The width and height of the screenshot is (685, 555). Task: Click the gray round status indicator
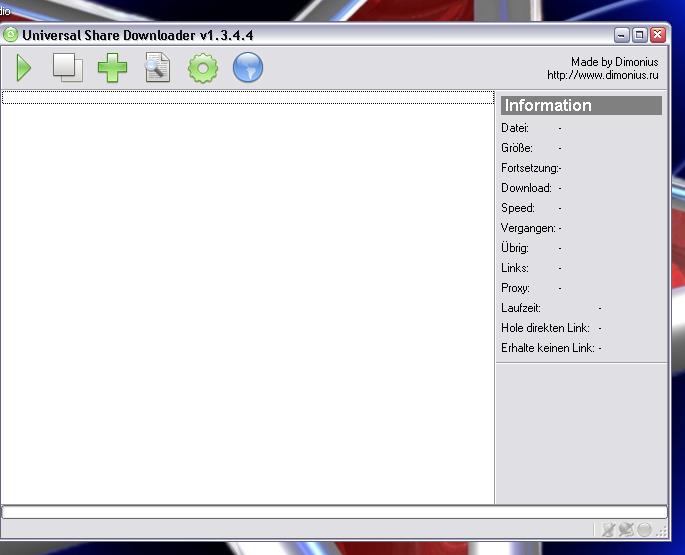tap(644, 530)
